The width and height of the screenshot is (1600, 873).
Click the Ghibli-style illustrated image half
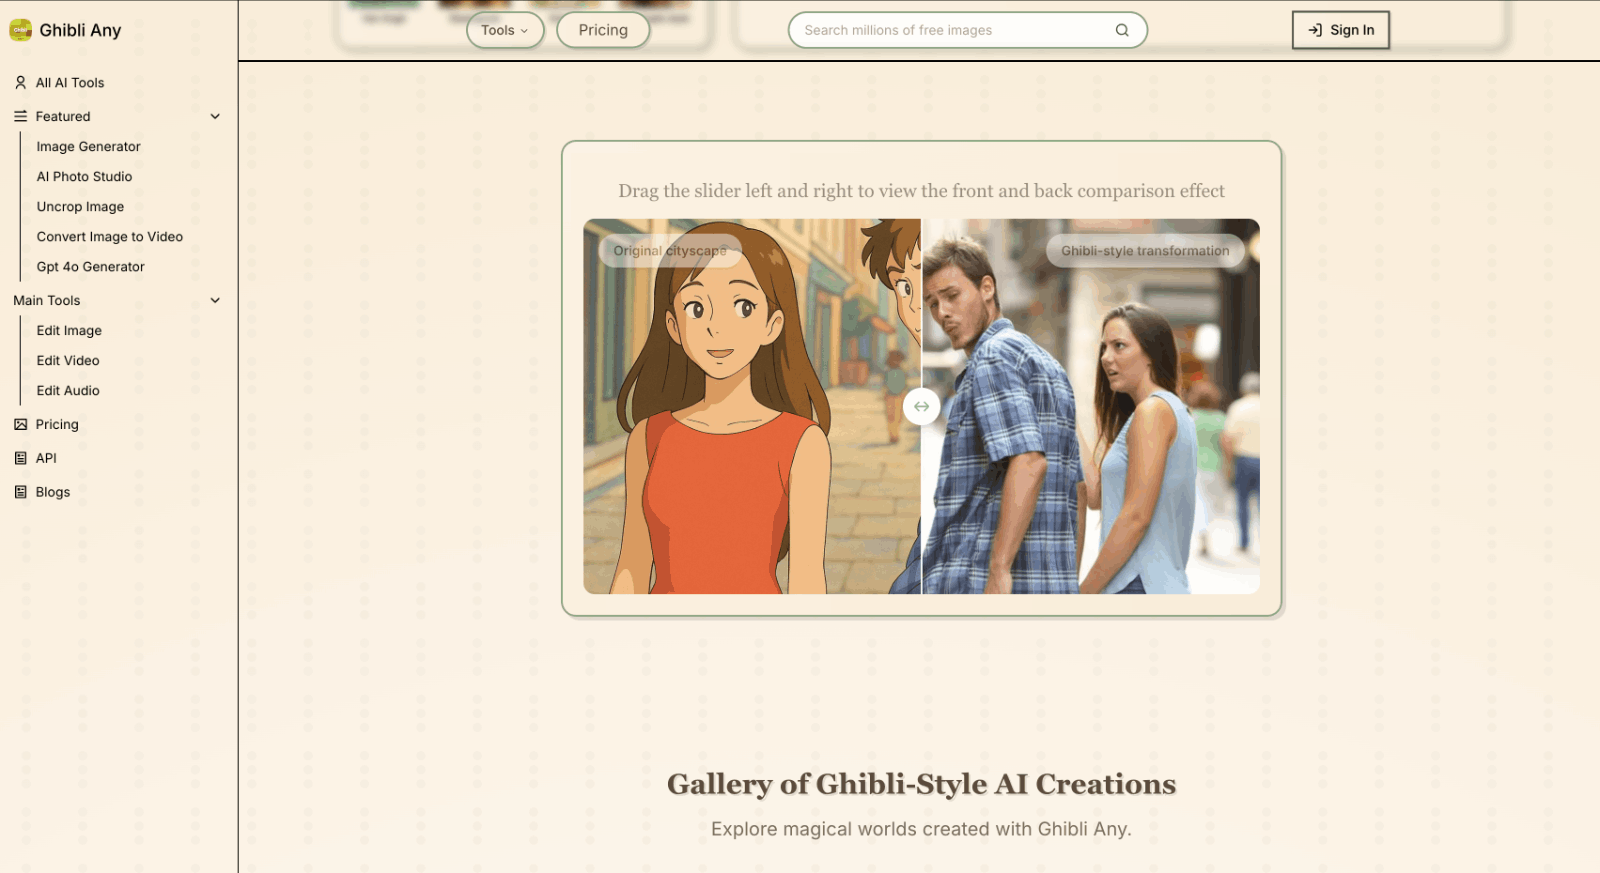(752, 407)
